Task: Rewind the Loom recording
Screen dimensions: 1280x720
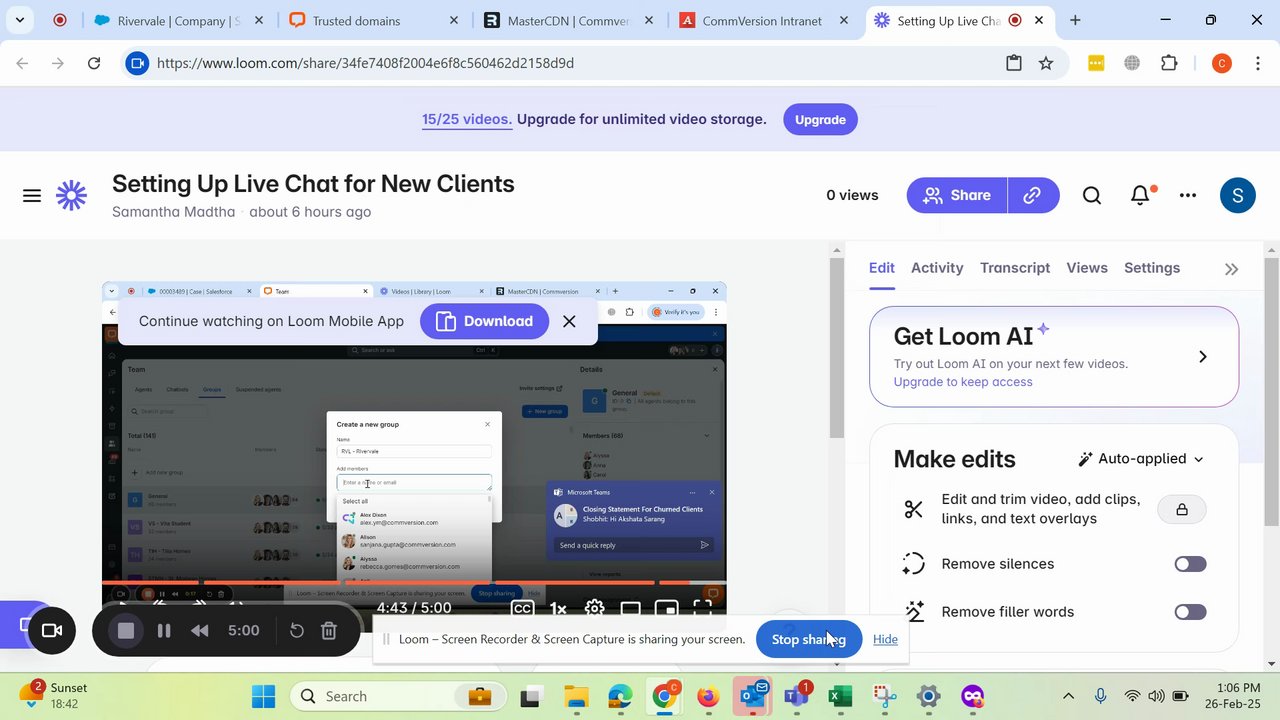Action: pyautogui.click(x=200, y=631)
